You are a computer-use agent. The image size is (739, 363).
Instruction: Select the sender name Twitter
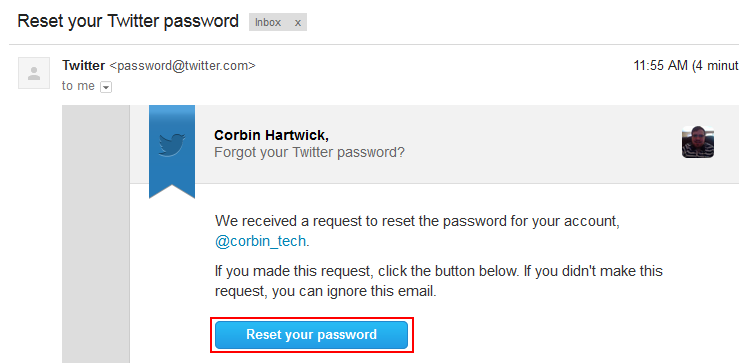coord(83,66)
